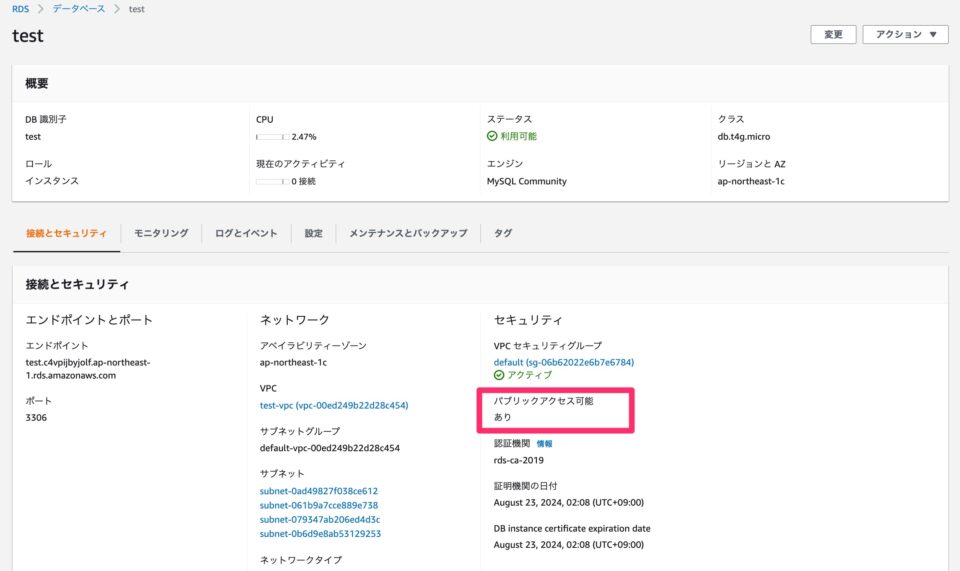This screenshot has height=571, width=960.
Task: Open the ログとイベント tab
Action: (x=246, y=233)
